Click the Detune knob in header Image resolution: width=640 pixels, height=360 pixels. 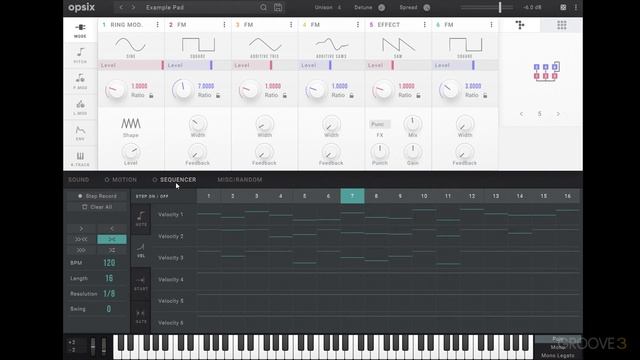381,7
